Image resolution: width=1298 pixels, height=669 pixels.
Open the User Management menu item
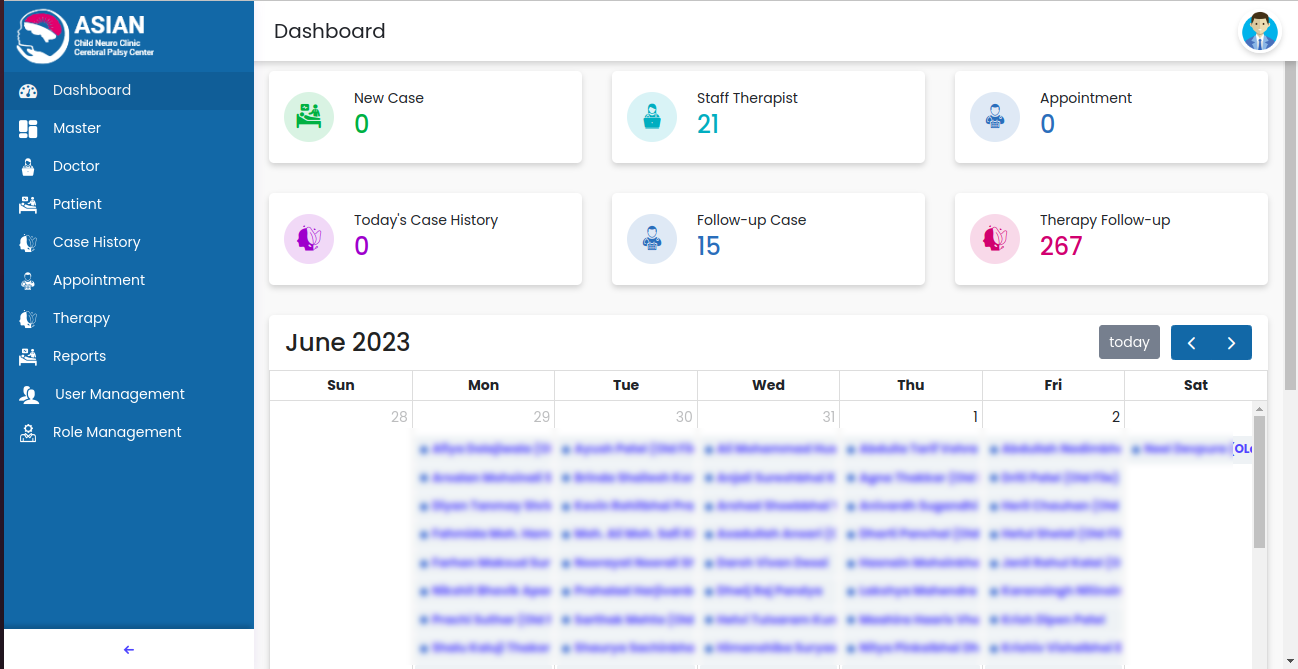(x=119, y=394)
